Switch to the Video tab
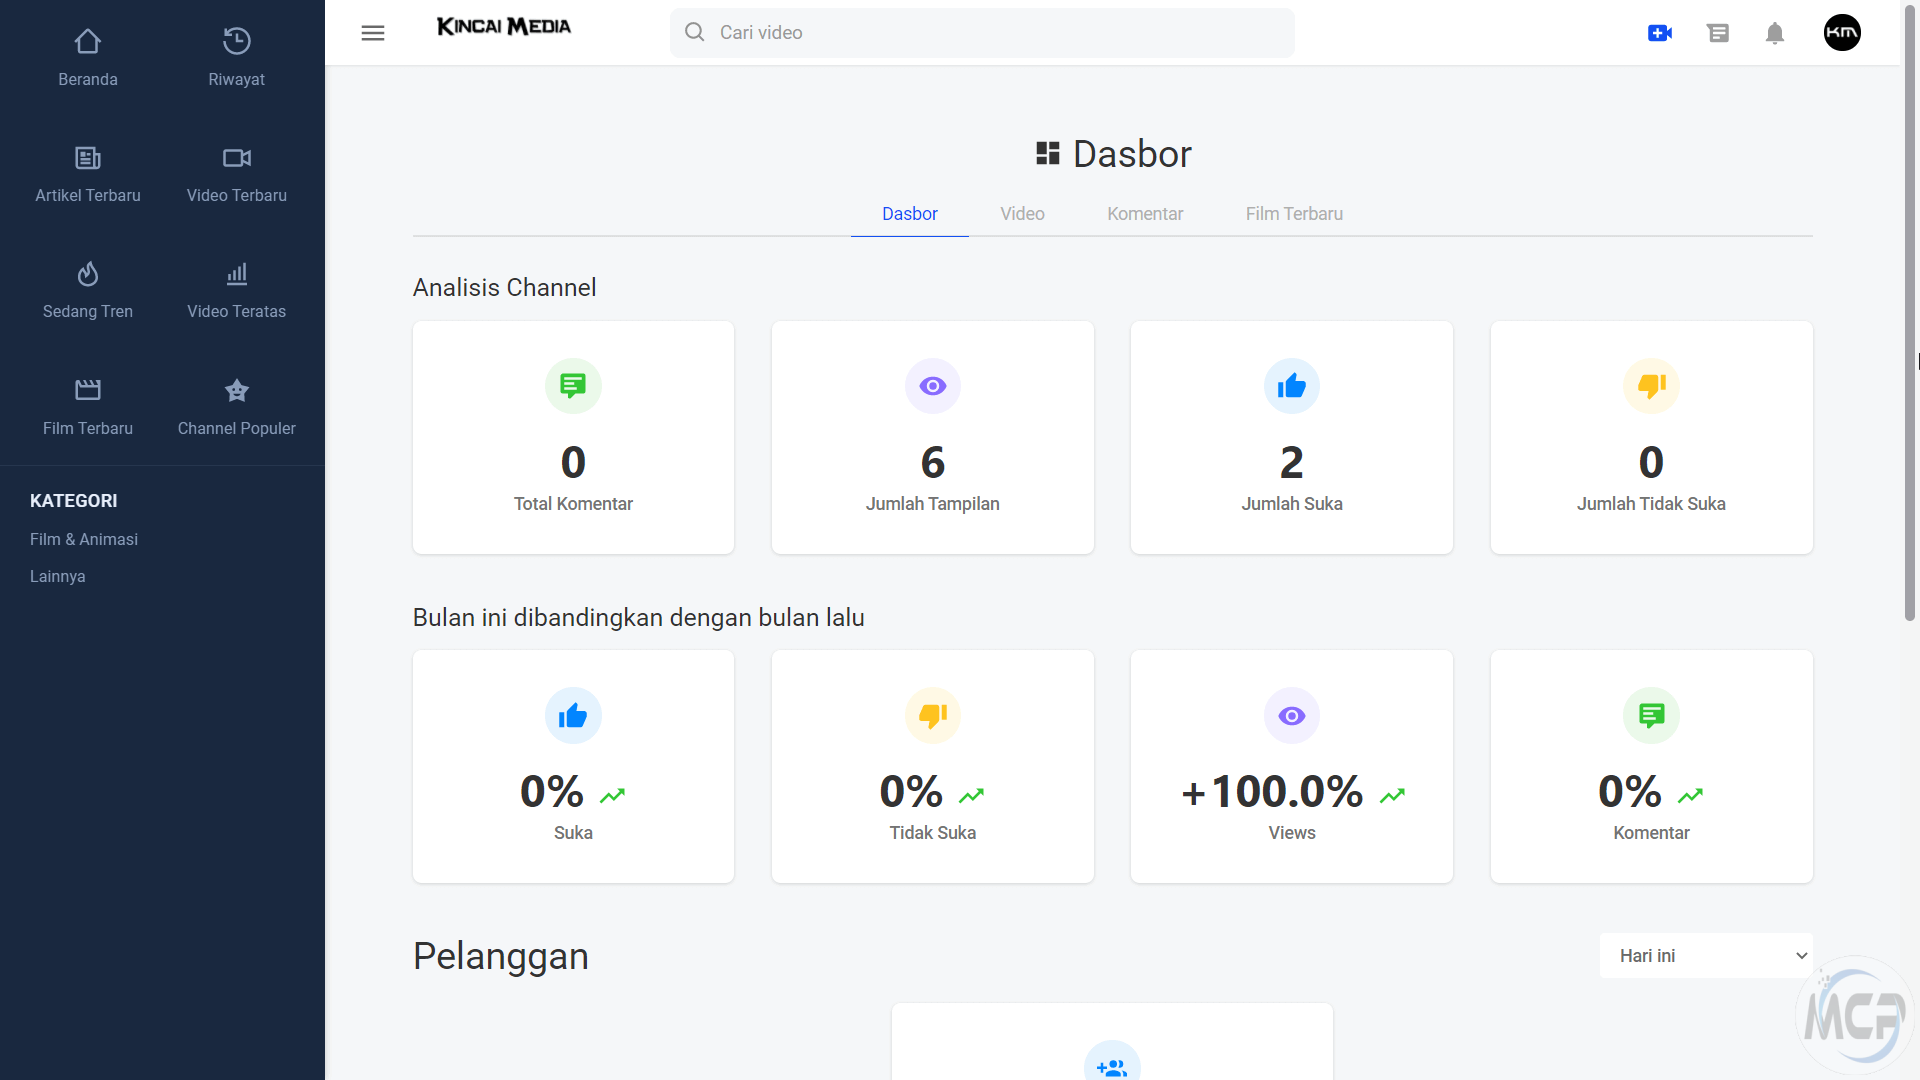 tap(1022, 214)
